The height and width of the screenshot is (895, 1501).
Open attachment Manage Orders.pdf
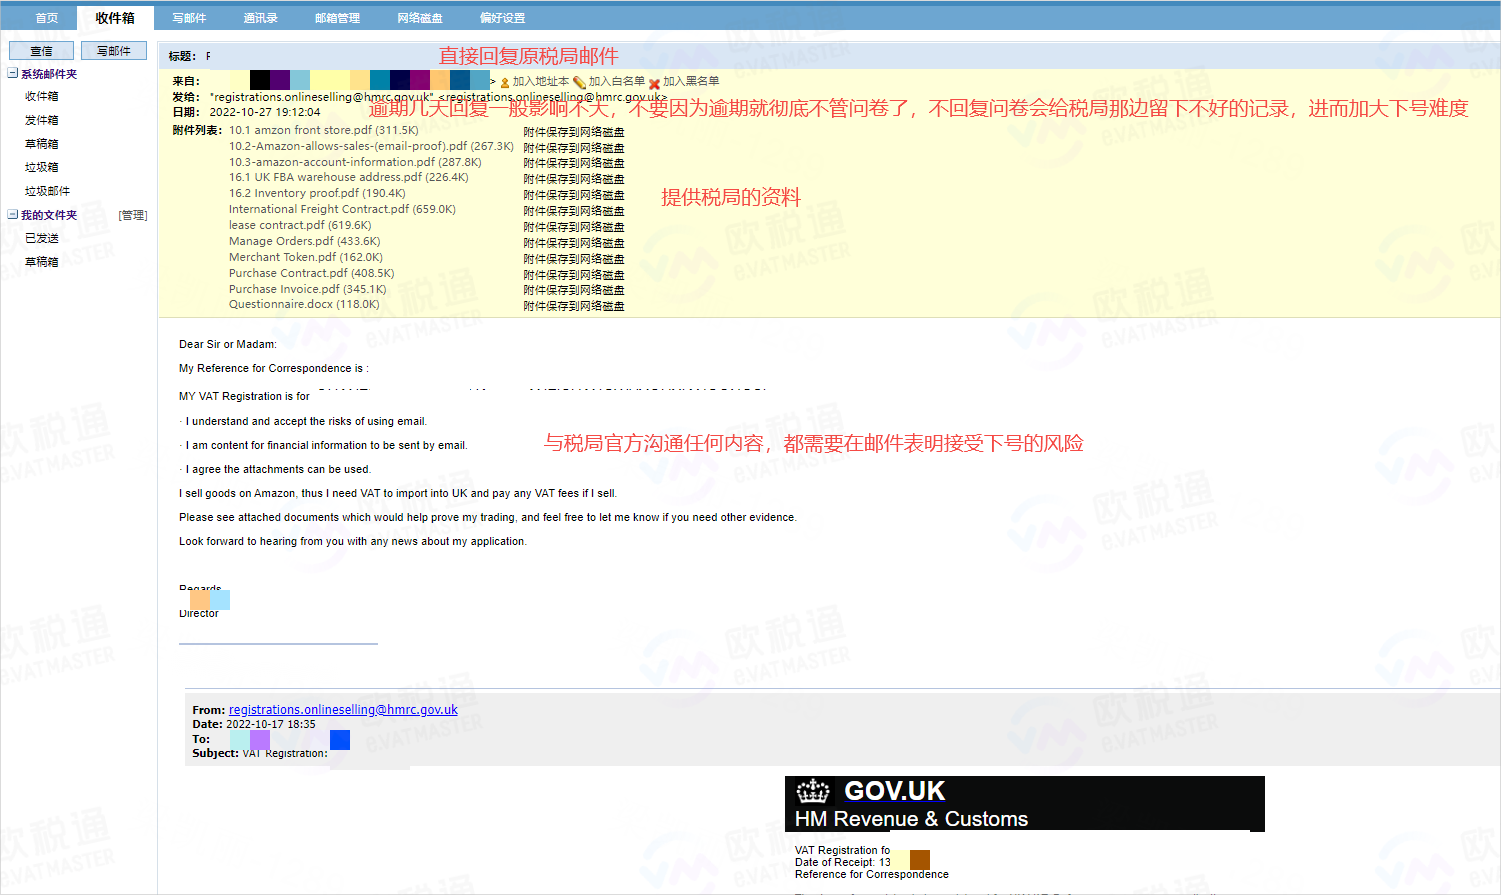(305, 241)
